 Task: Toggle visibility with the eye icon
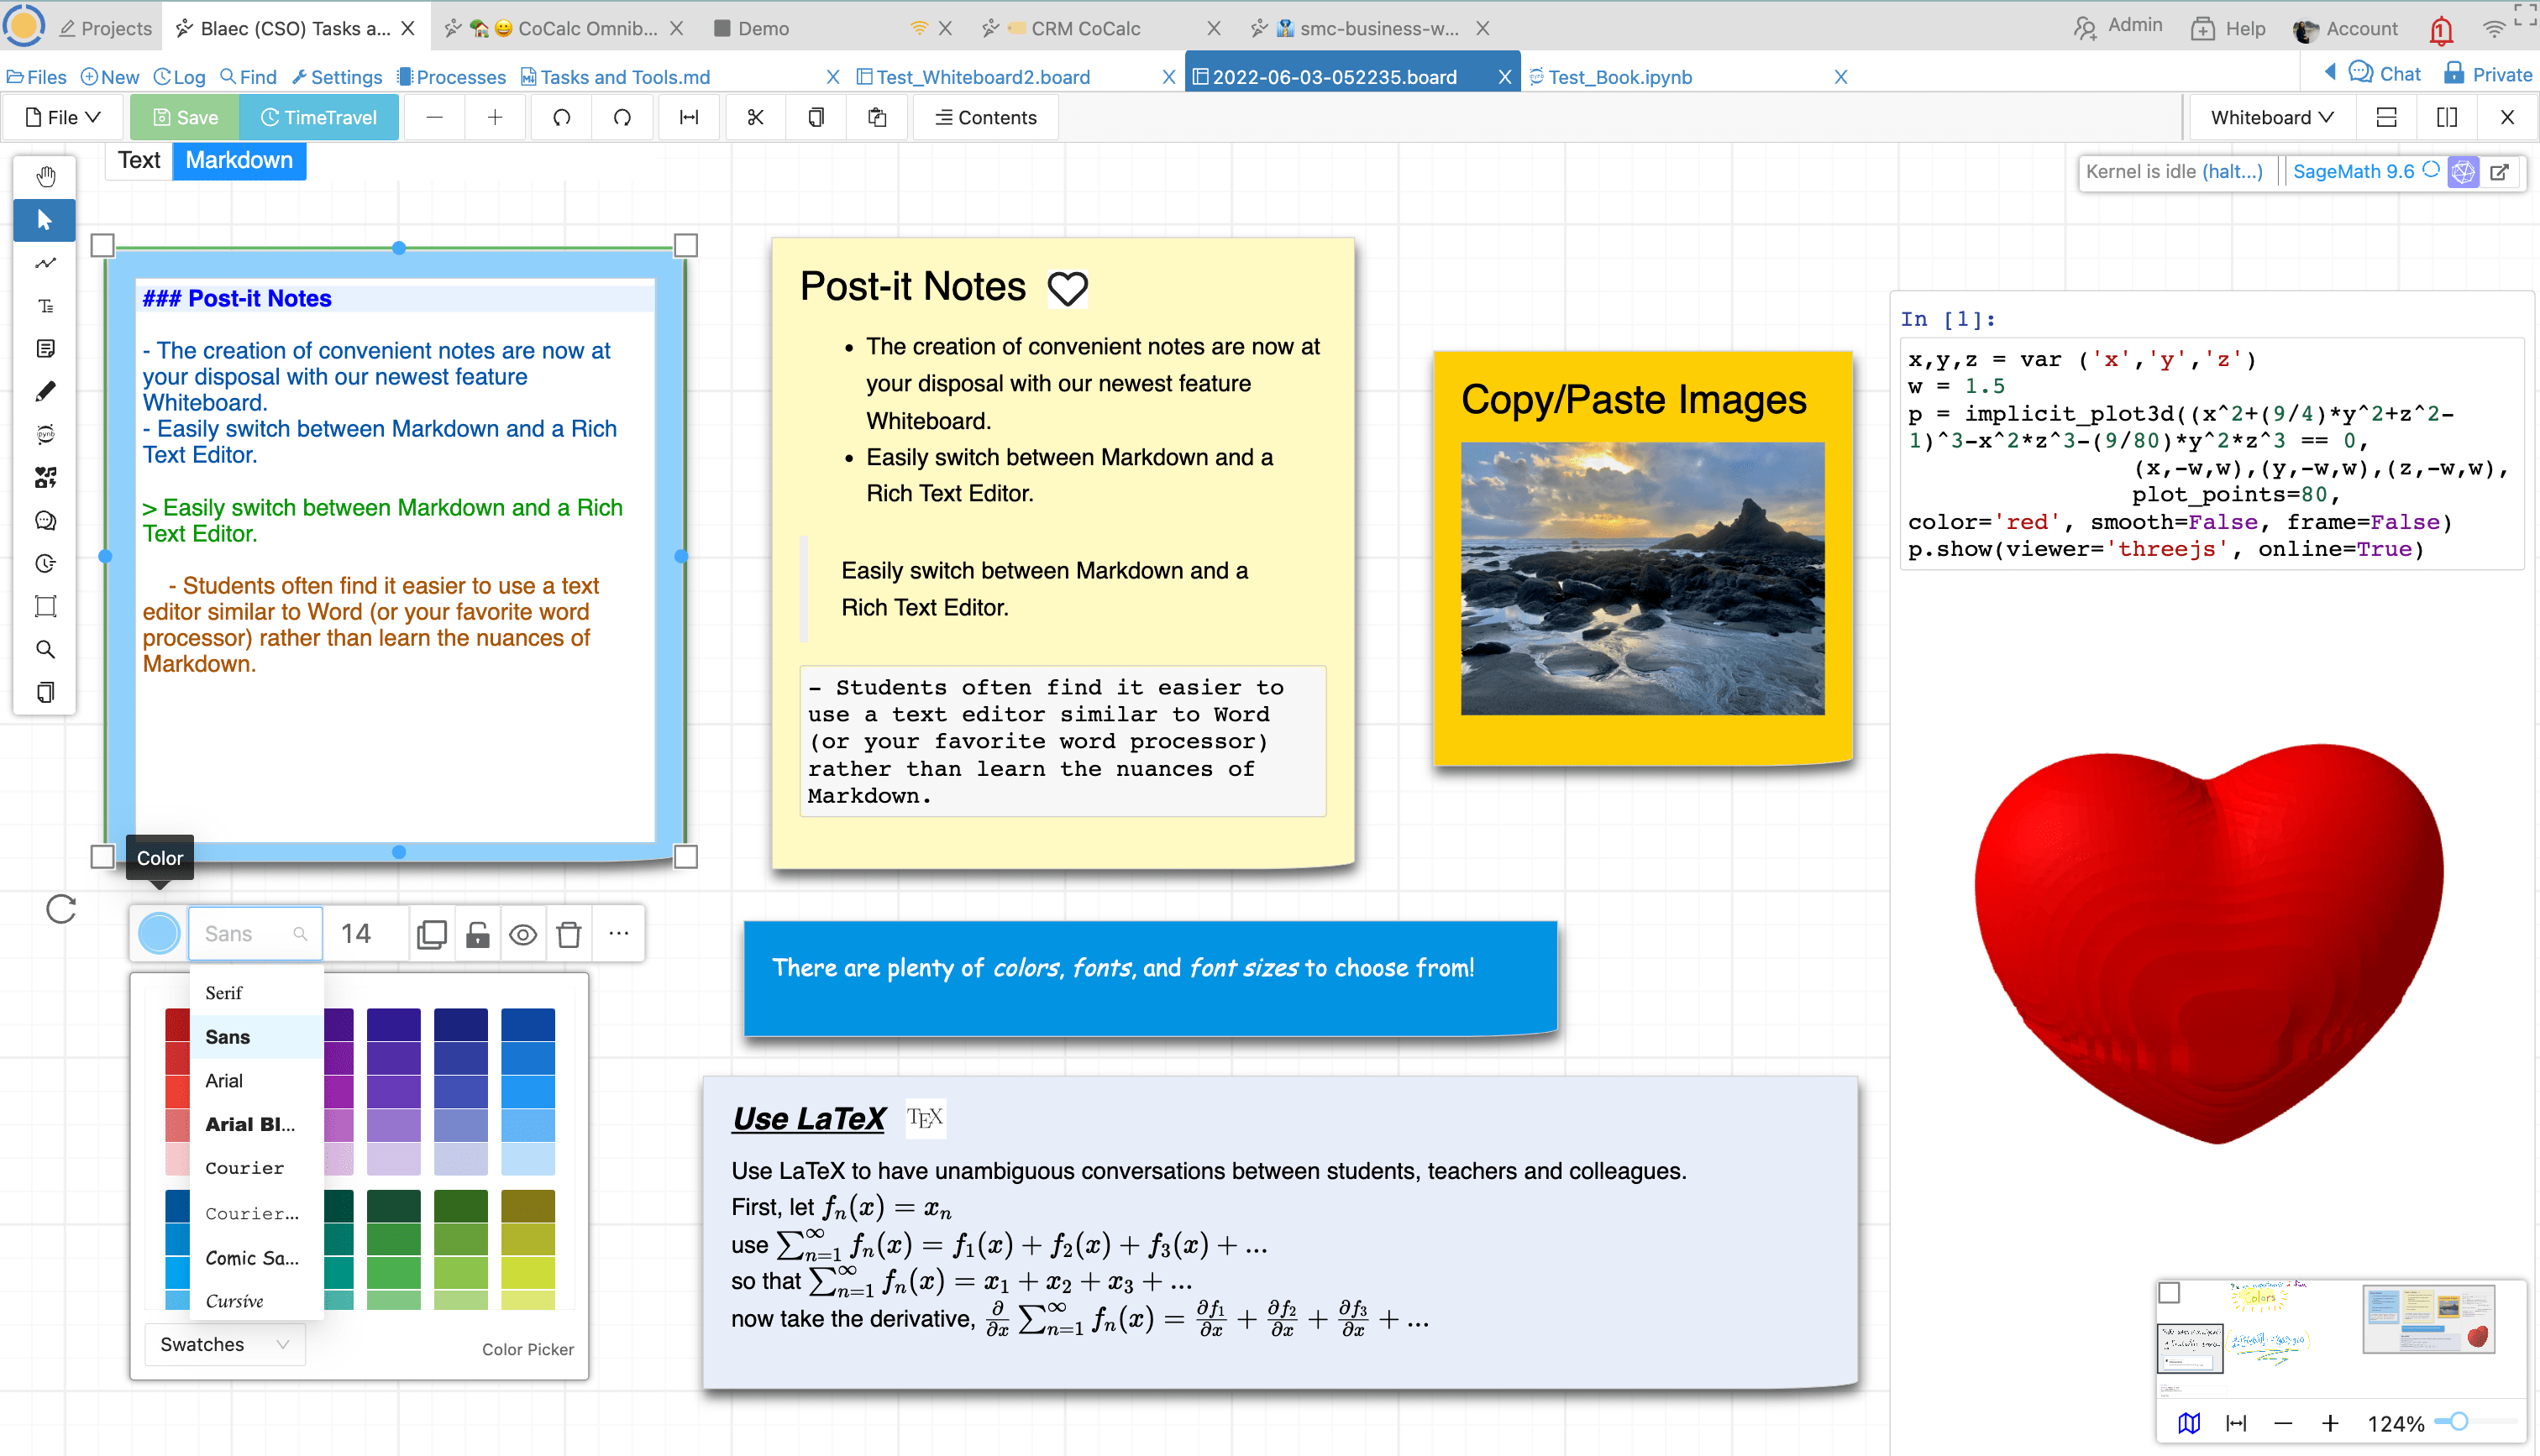pos(523,933)
